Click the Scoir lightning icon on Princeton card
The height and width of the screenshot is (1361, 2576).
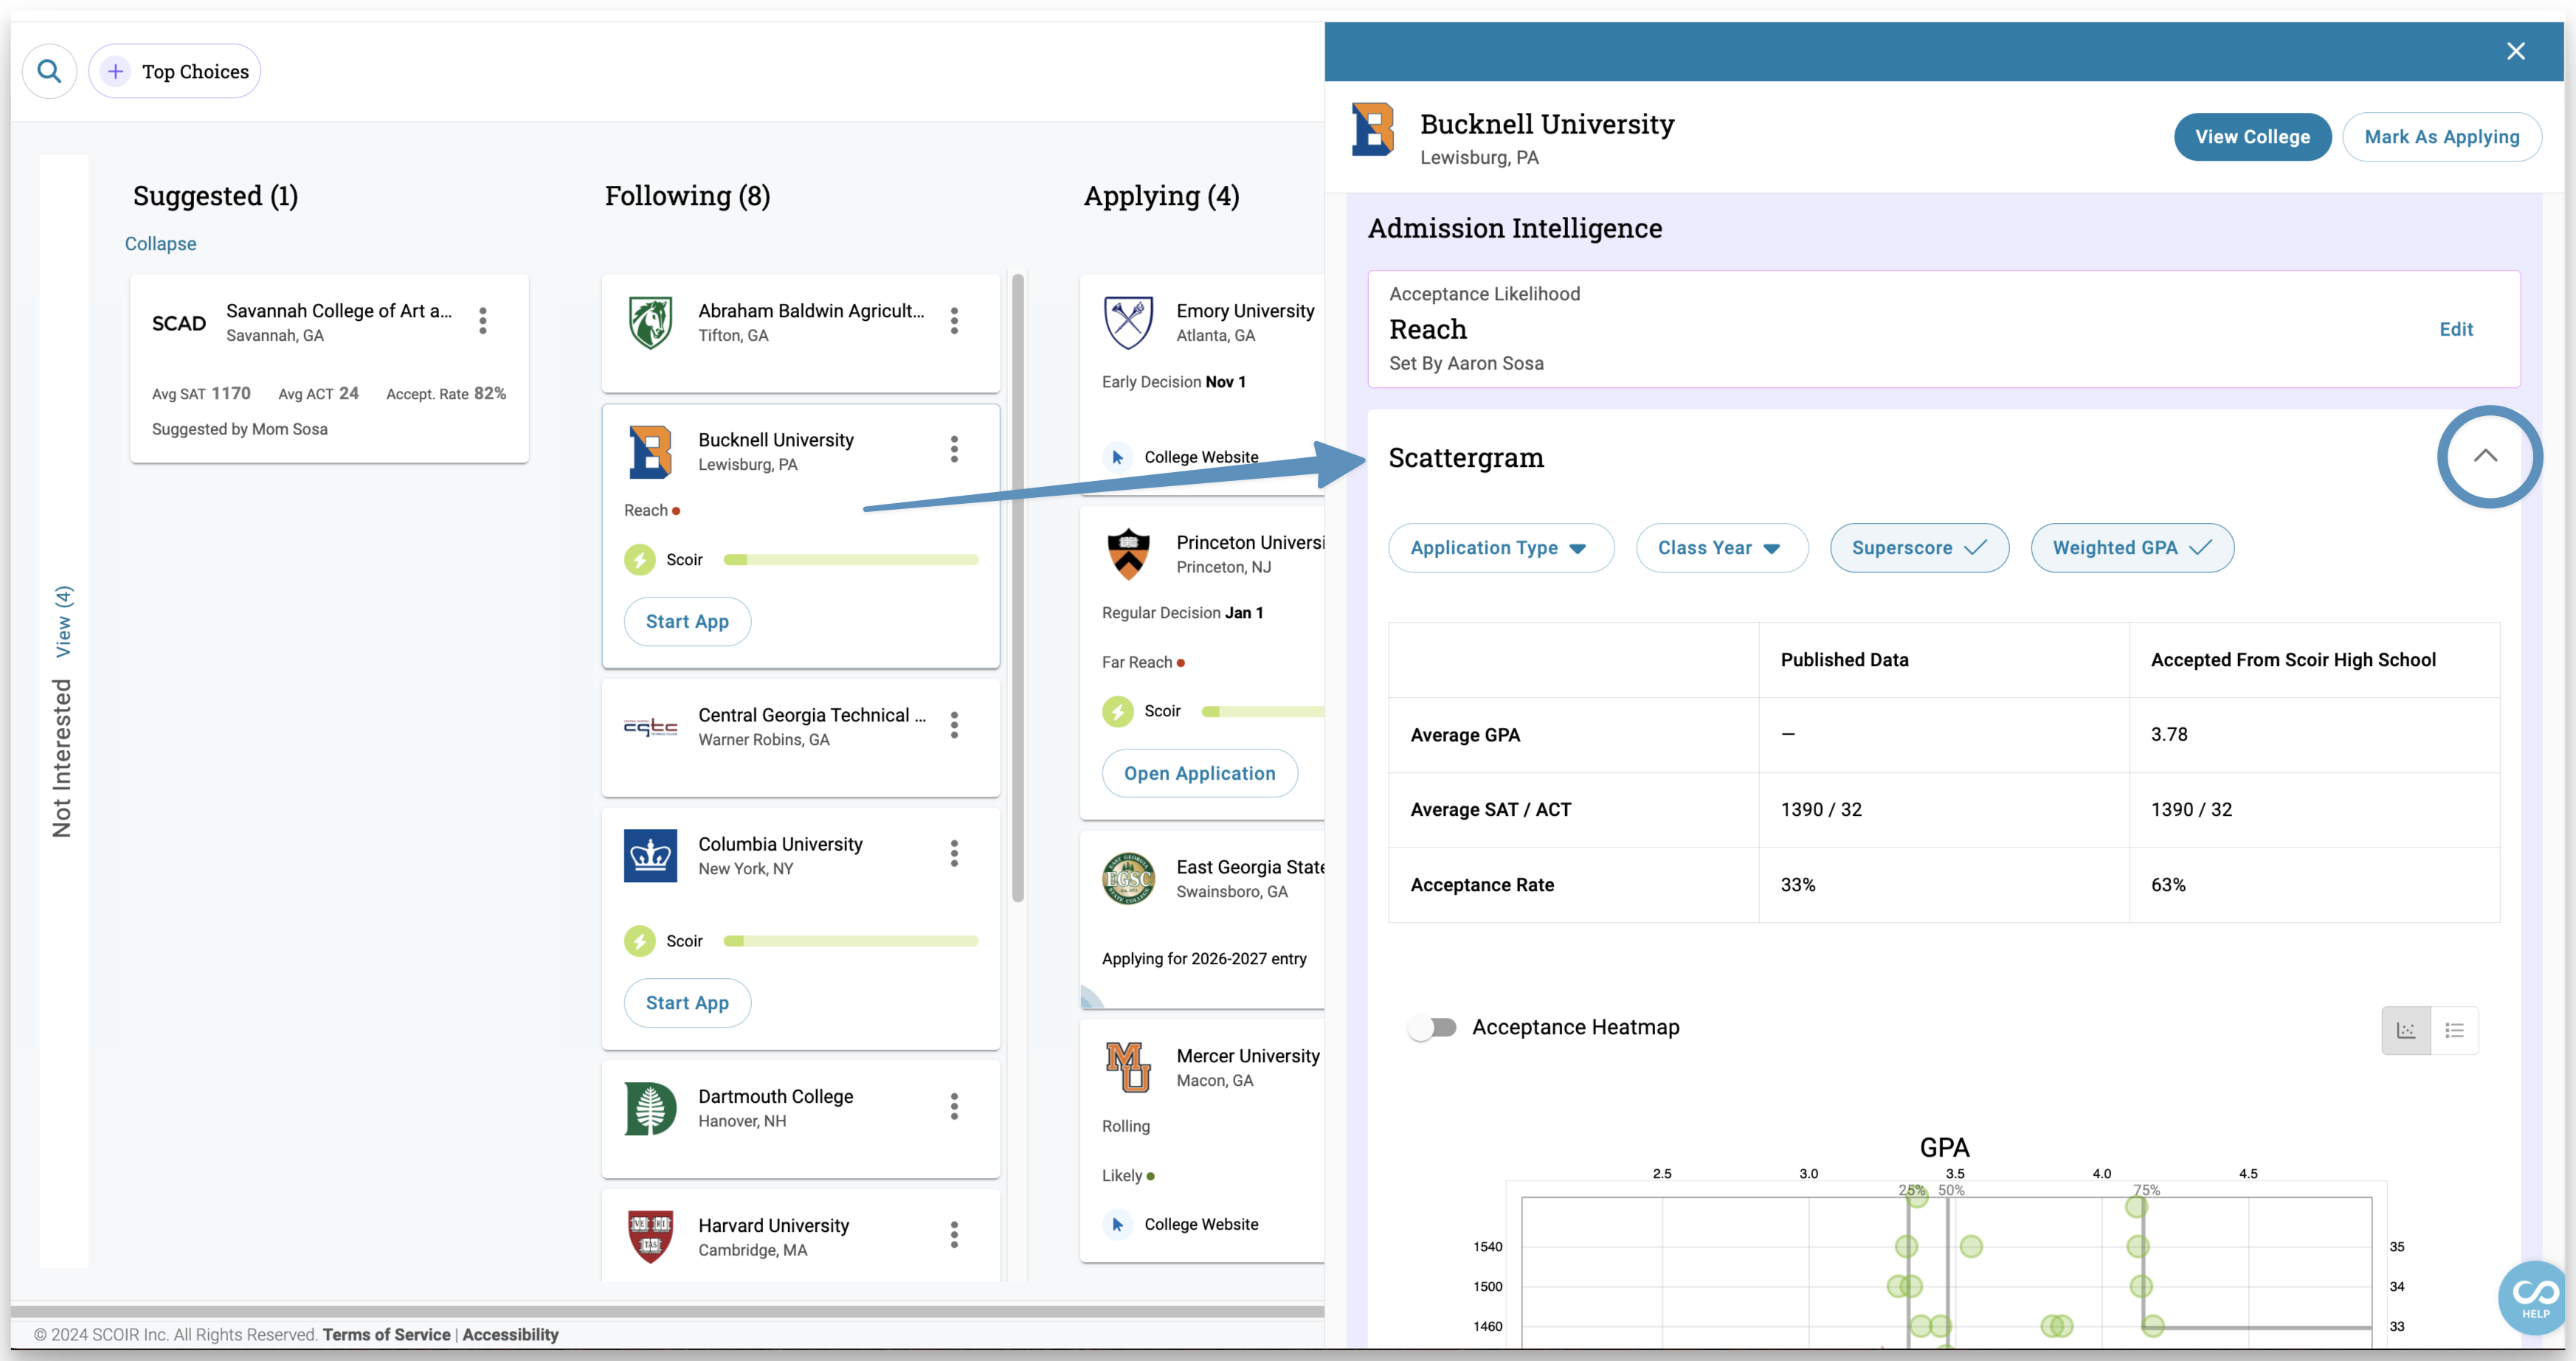(1118, 711)
